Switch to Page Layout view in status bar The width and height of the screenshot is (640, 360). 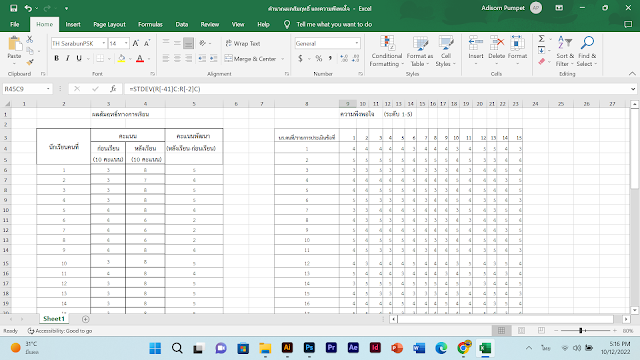tap(522, 331)
